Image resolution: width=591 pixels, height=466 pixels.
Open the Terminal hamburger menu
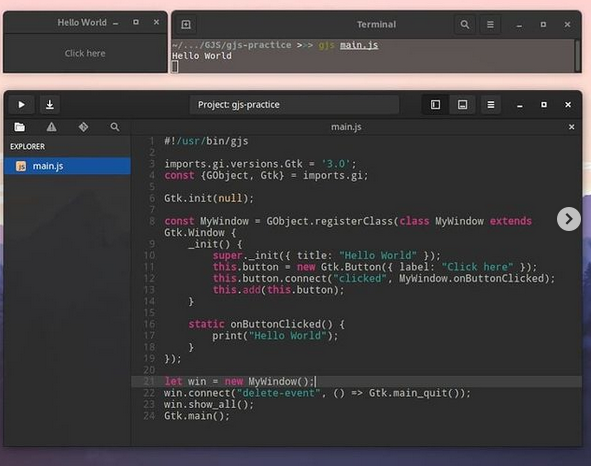click(490, 25)
